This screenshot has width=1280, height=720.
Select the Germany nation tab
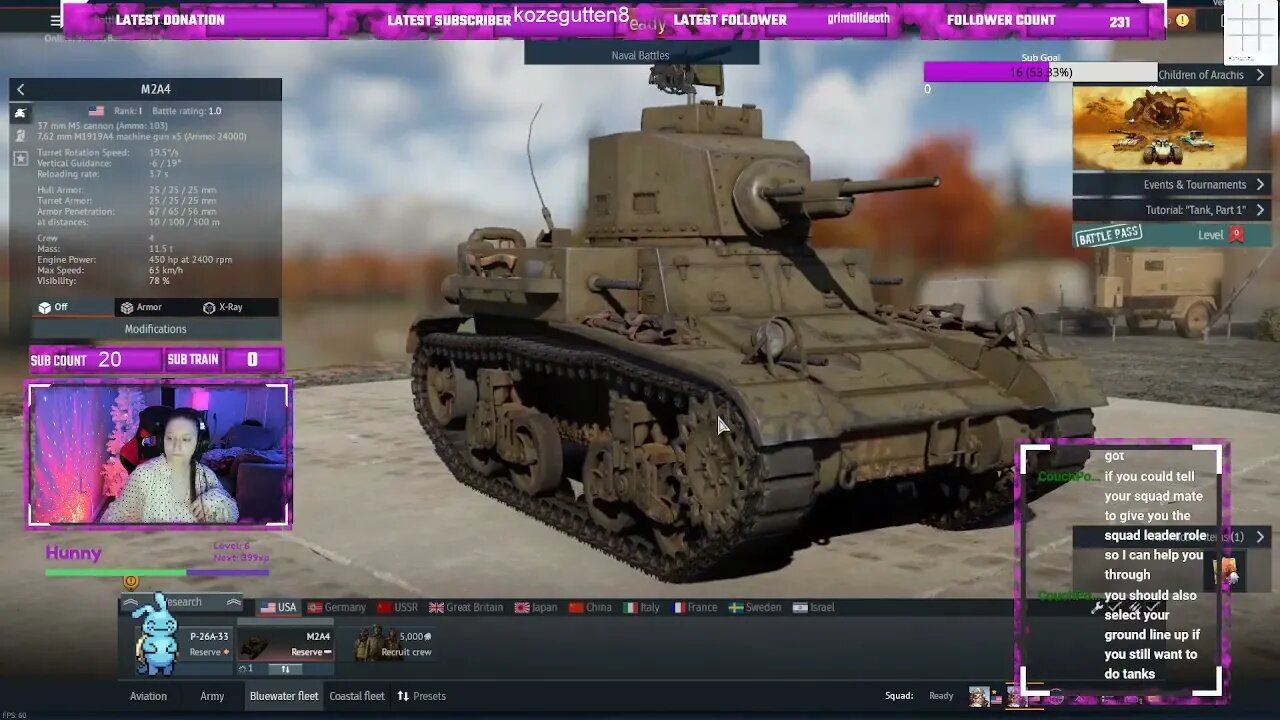click(337, 607)
